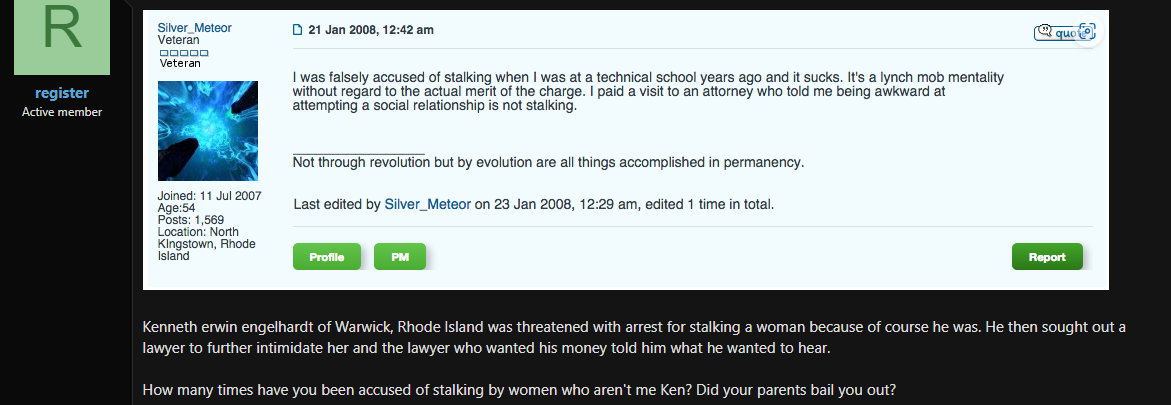The width and height of the screenshot is (1171, 405).
Task: Click the Veteran rank pips indicator
Action: point(184,53)
